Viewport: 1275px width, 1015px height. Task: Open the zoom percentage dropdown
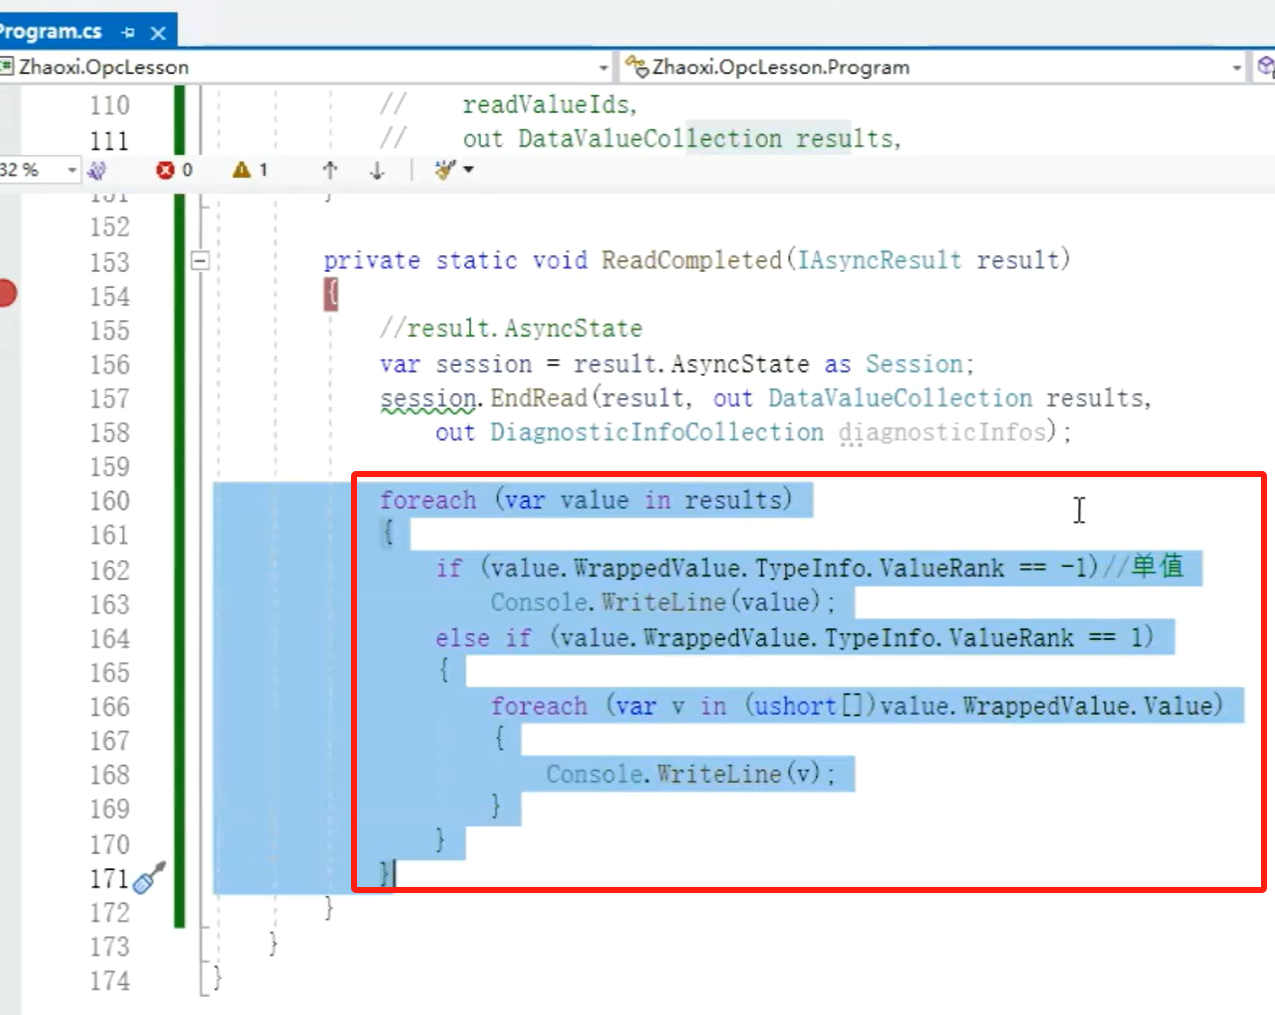point(71,170)
